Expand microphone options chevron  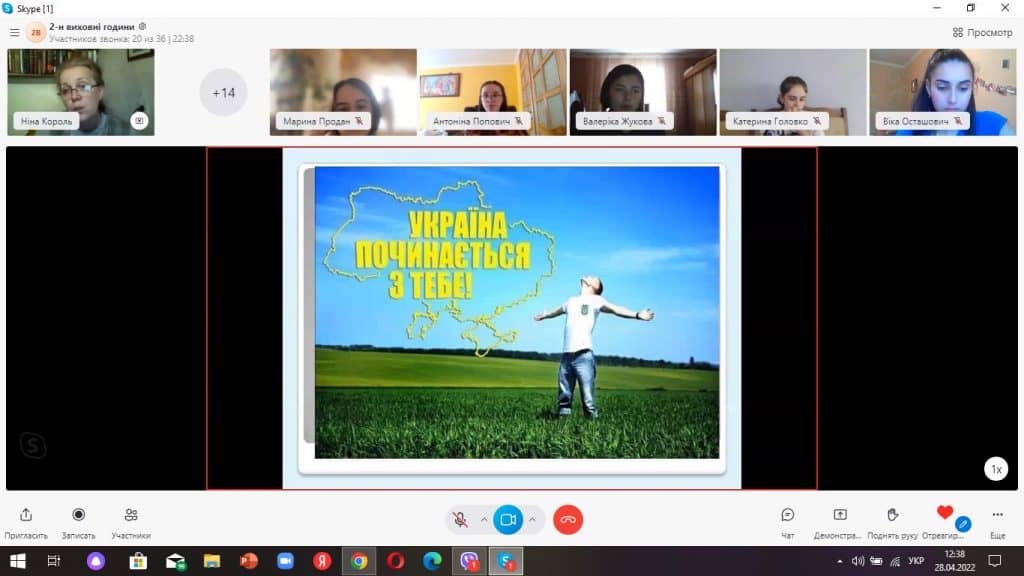click(x=484, y=520)
